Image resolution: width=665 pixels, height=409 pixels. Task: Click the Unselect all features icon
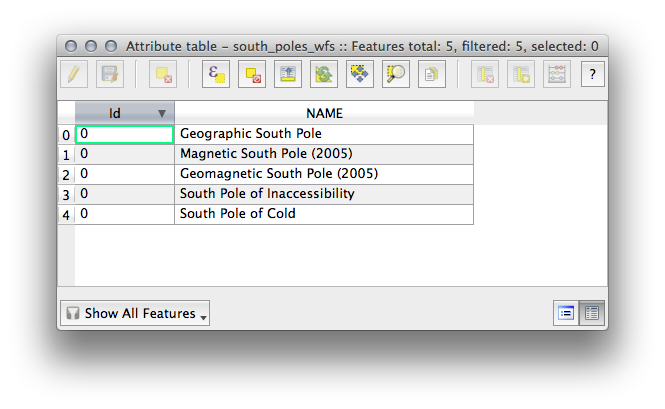click(x=251, y=74)
